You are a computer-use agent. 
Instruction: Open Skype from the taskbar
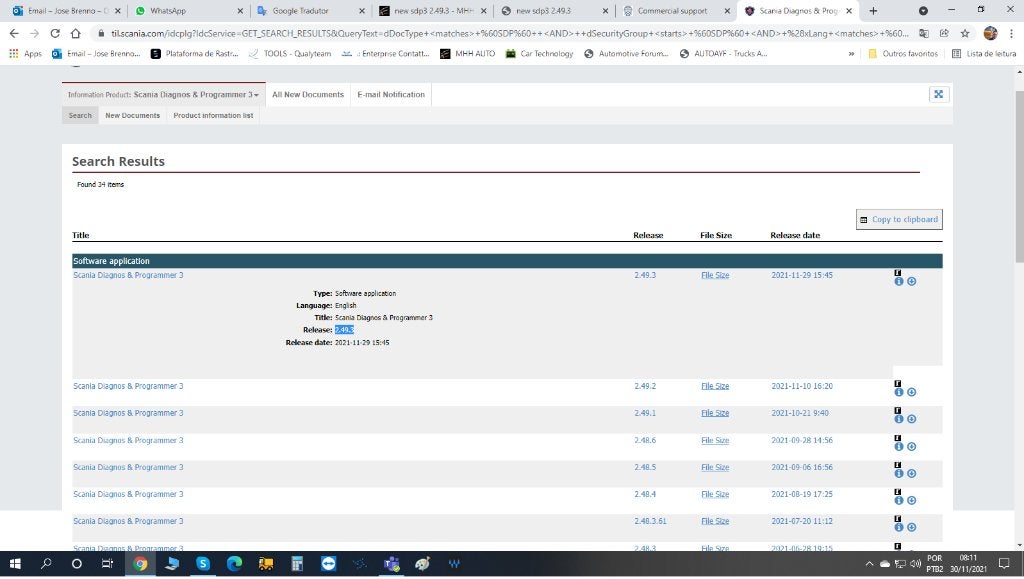click(x=203, y=563)
